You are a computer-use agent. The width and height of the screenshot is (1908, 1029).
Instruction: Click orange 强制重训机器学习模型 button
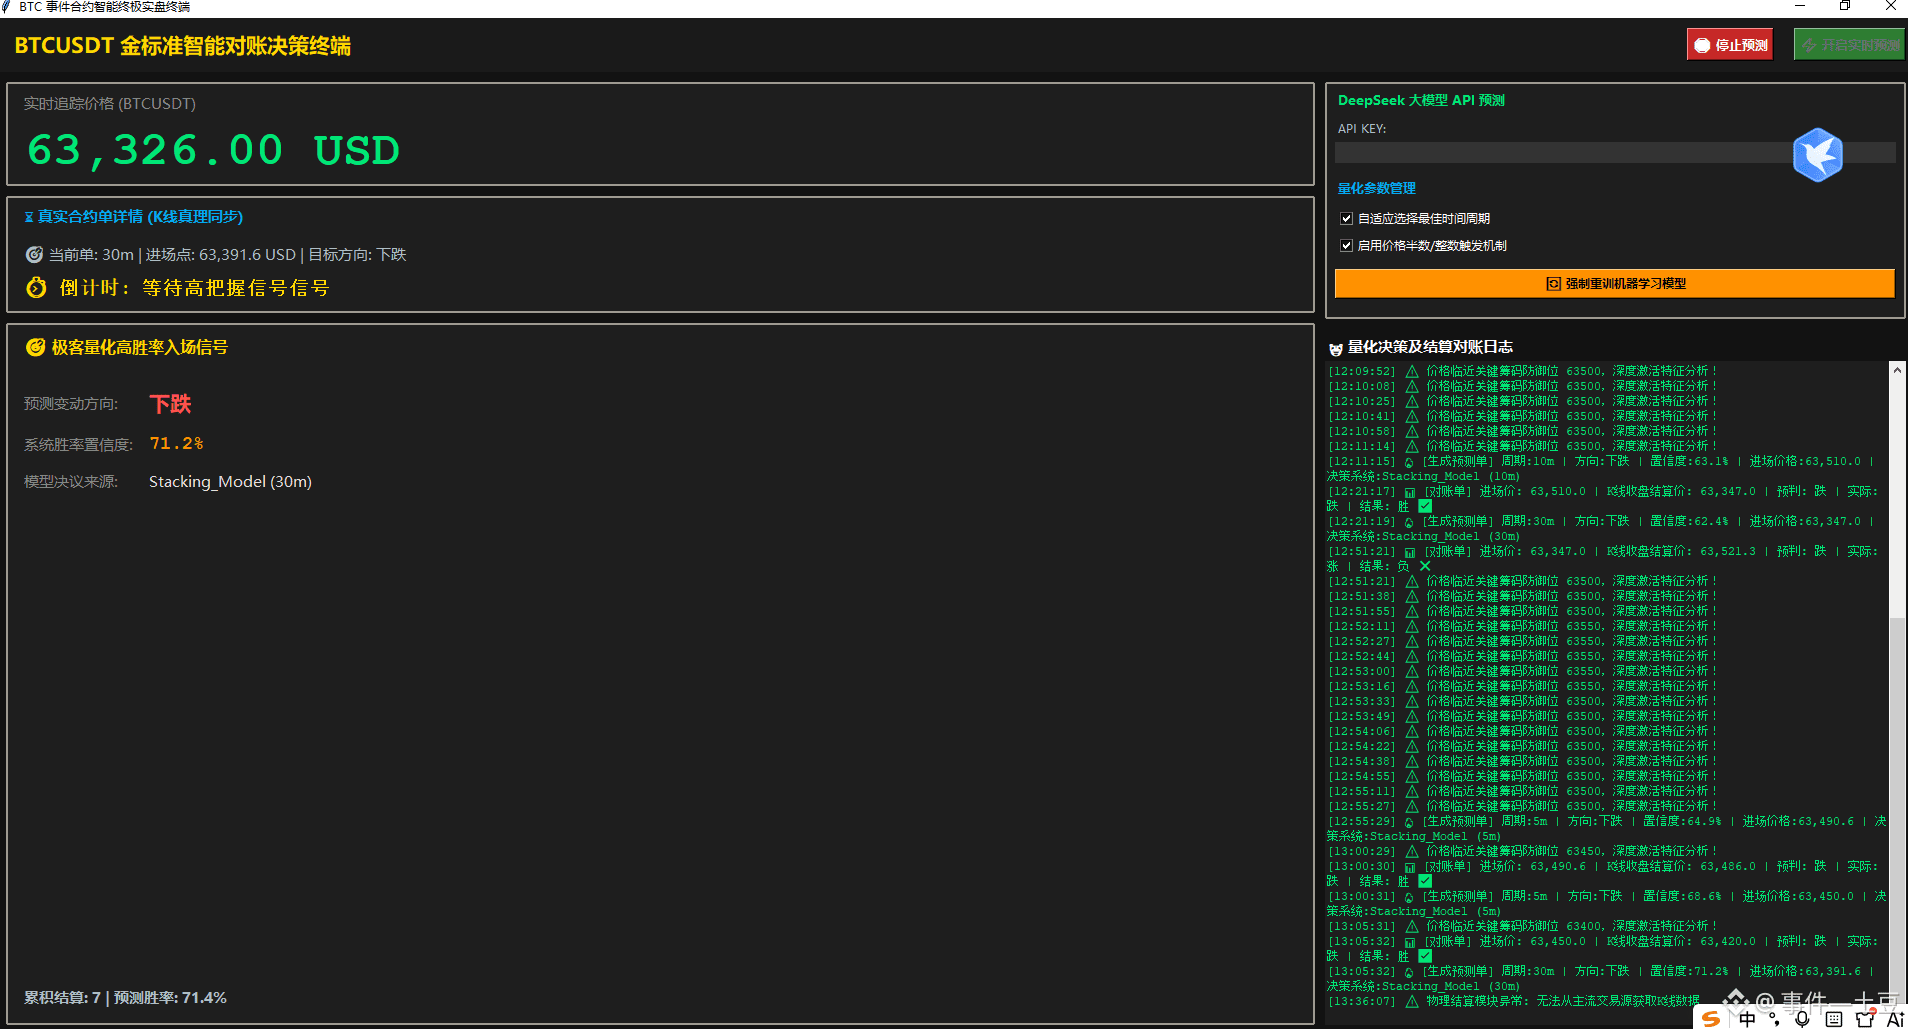pyautogui.click(x=1614, y=283)
